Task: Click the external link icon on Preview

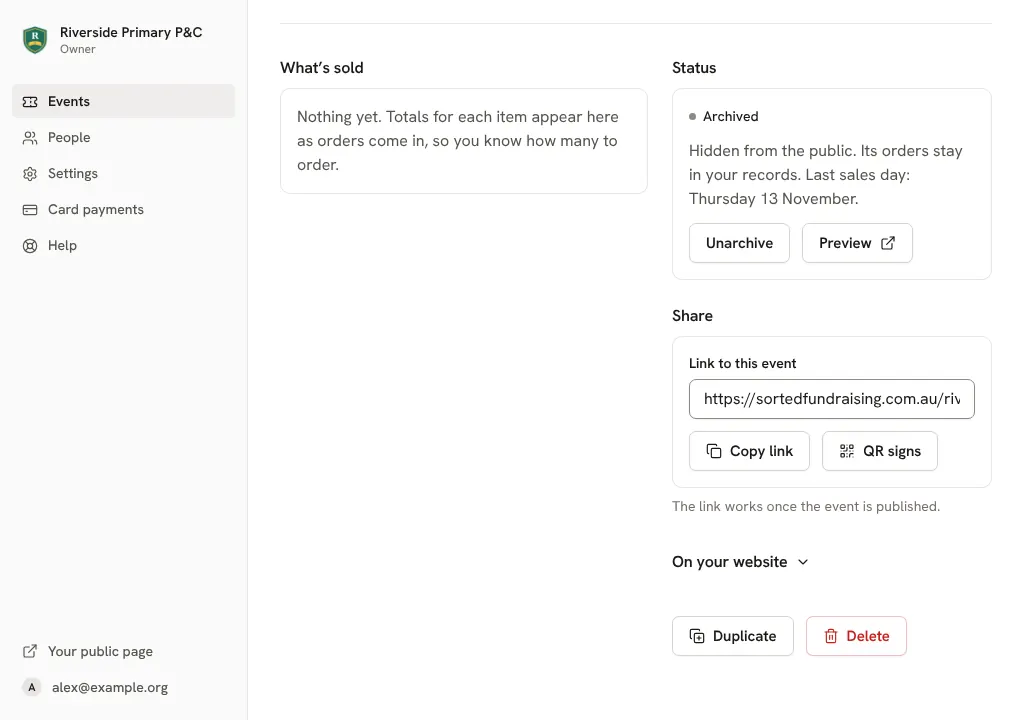Action: pos(888,243)
